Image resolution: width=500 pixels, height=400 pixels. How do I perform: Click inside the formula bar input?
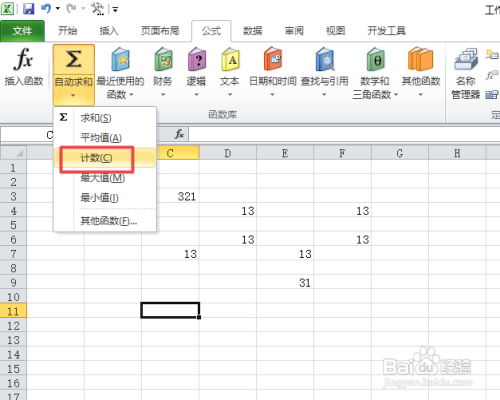pyautogui.click(x=344, y=134)
